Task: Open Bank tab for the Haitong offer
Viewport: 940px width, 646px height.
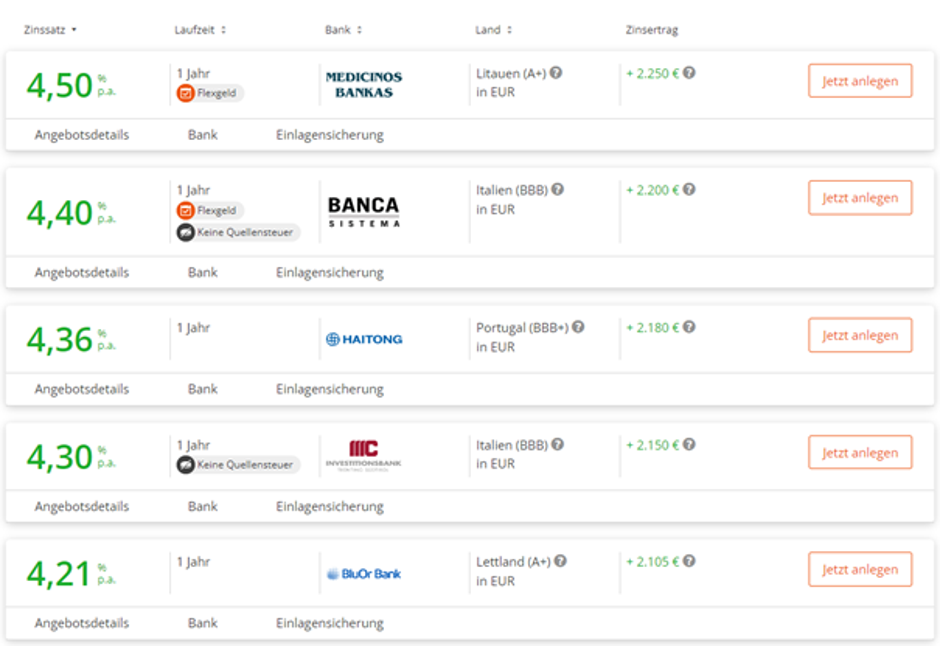Action: click(x=203, y=389)
